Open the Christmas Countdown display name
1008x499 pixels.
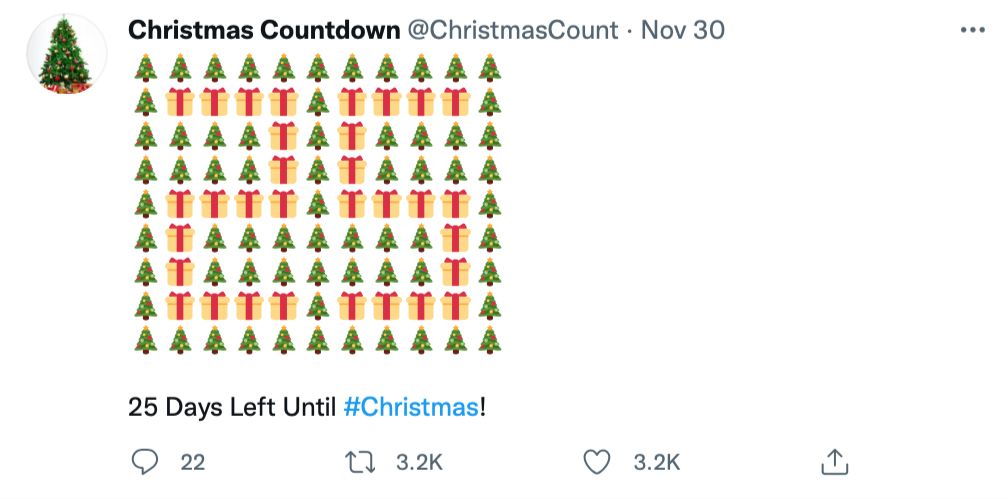[264, 30]
